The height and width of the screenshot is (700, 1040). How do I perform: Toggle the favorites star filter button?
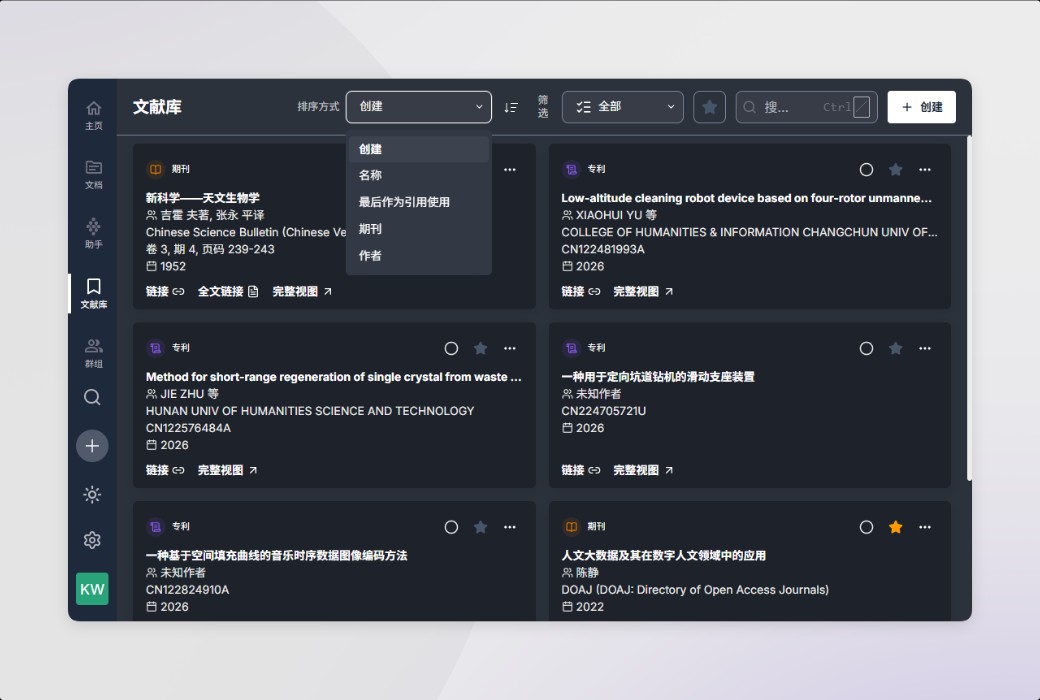coord(709,107)
